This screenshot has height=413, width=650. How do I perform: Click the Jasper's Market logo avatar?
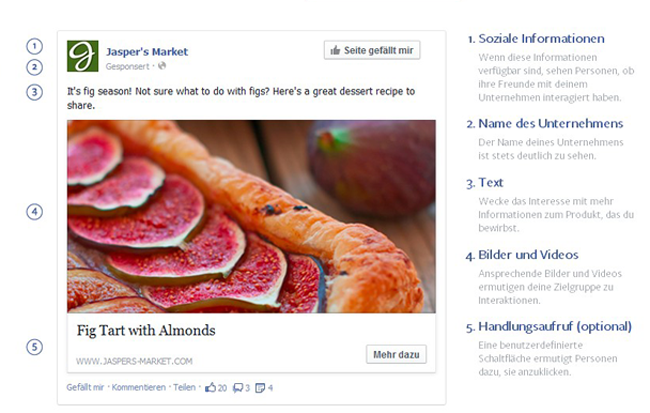click(83, 56)
